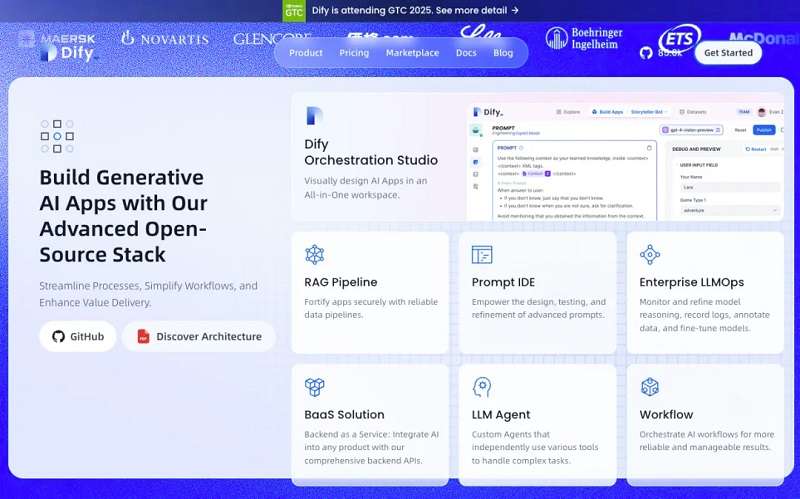Click the green GTC badge icon
800x499 pixels.
294,11
